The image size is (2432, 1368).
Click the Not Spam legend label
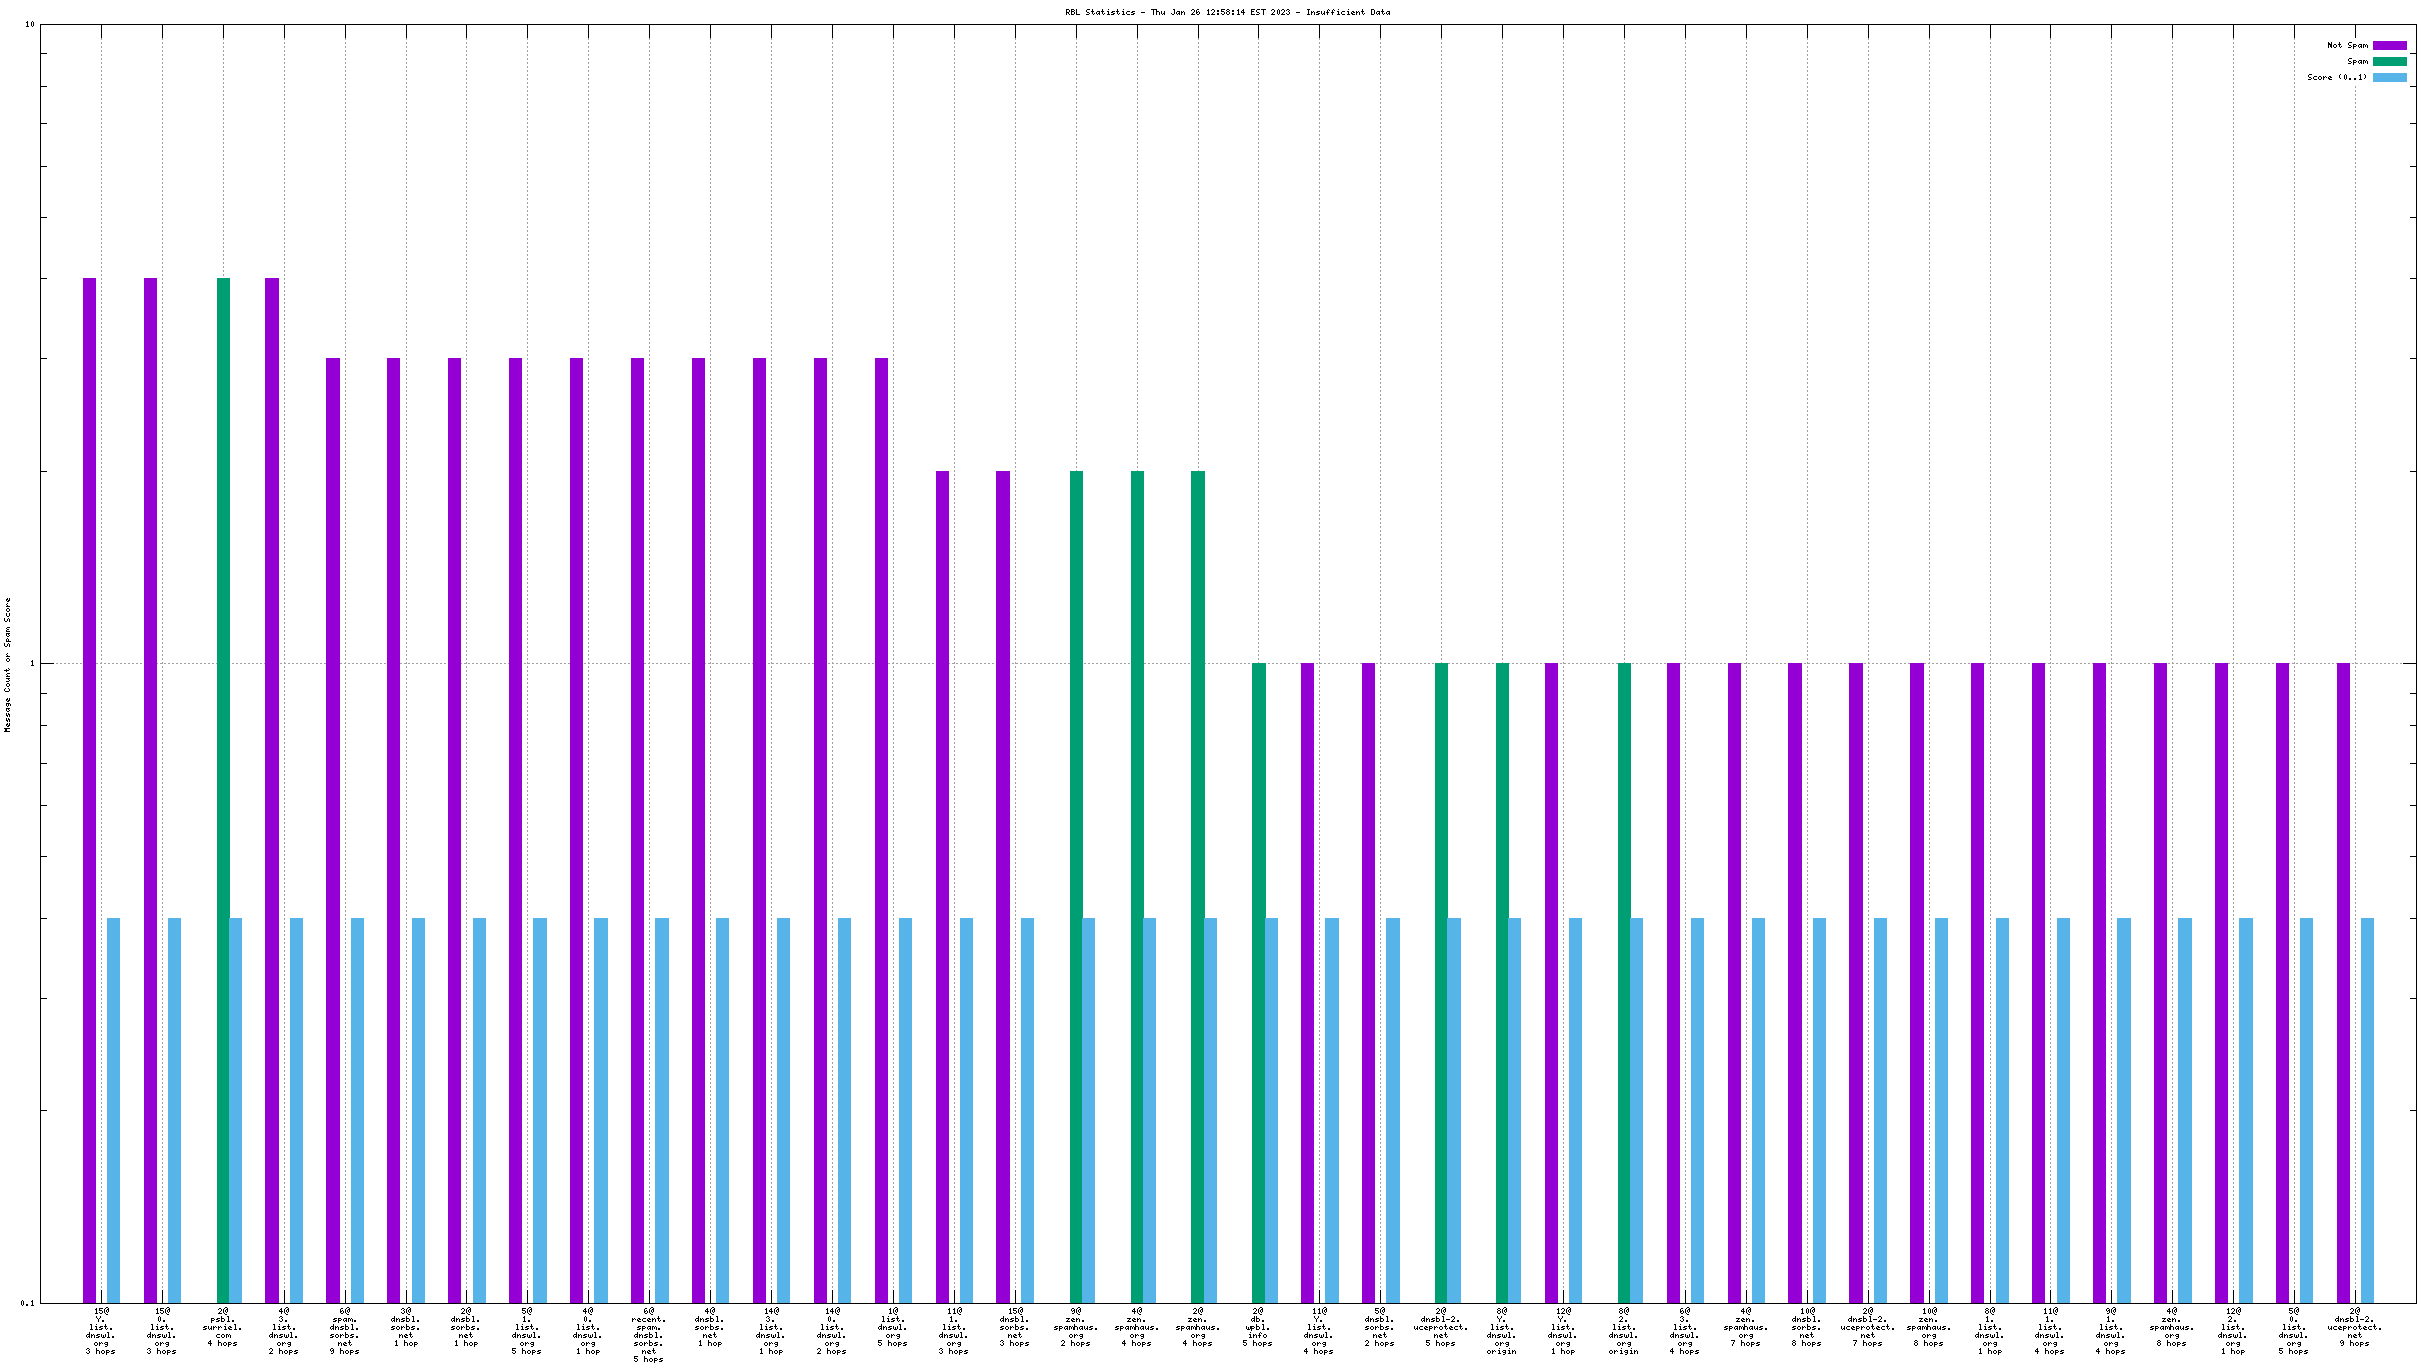click(x=2347, y=45)
